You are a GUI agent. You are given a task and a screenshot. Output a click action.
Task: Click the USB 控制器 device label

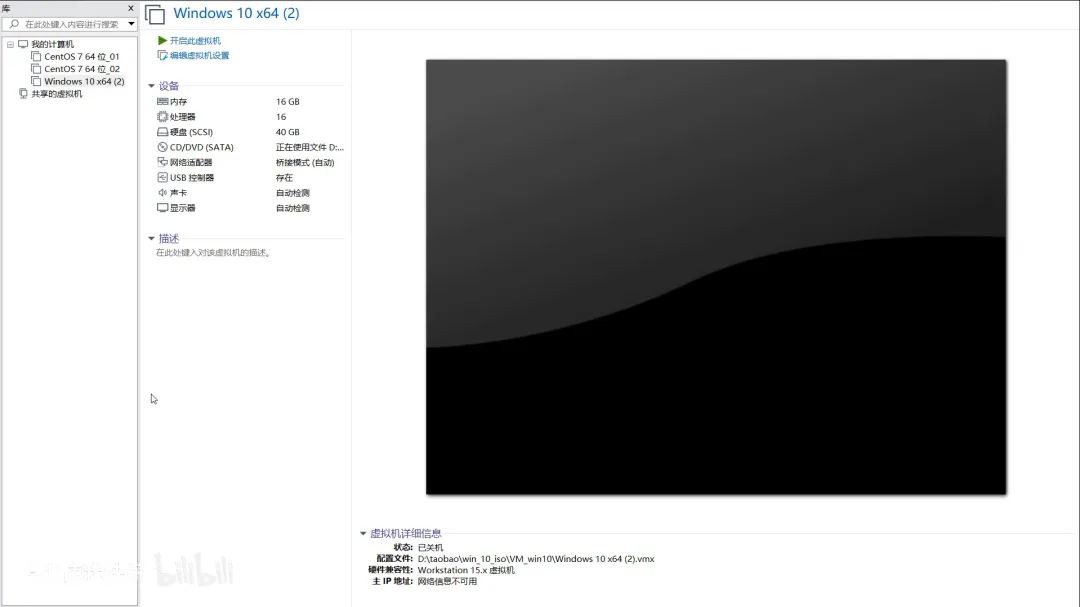click(192, 178)
